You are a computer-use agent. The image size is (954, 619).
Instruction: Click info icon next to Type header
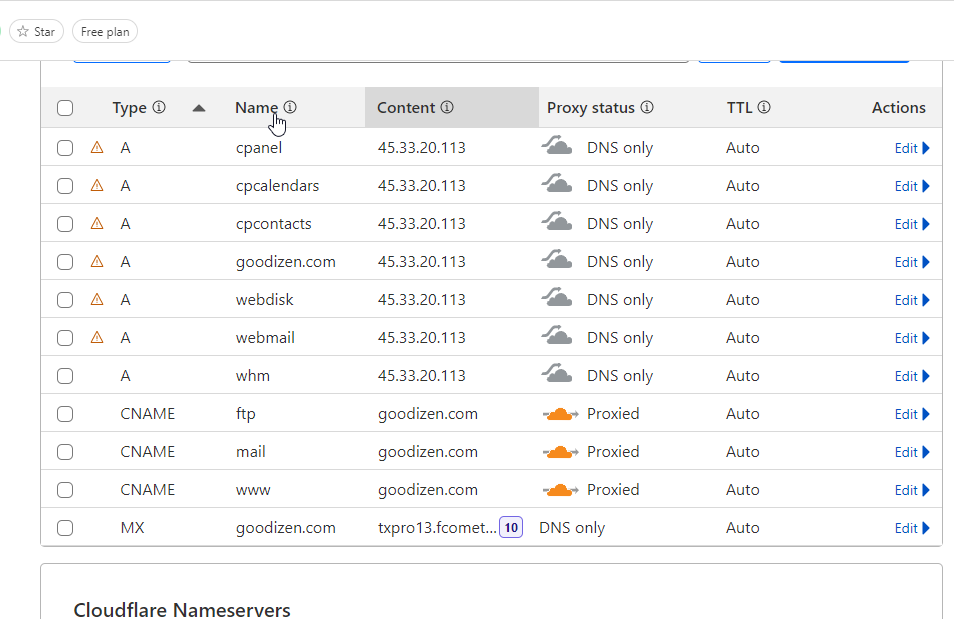click(159, 108)
